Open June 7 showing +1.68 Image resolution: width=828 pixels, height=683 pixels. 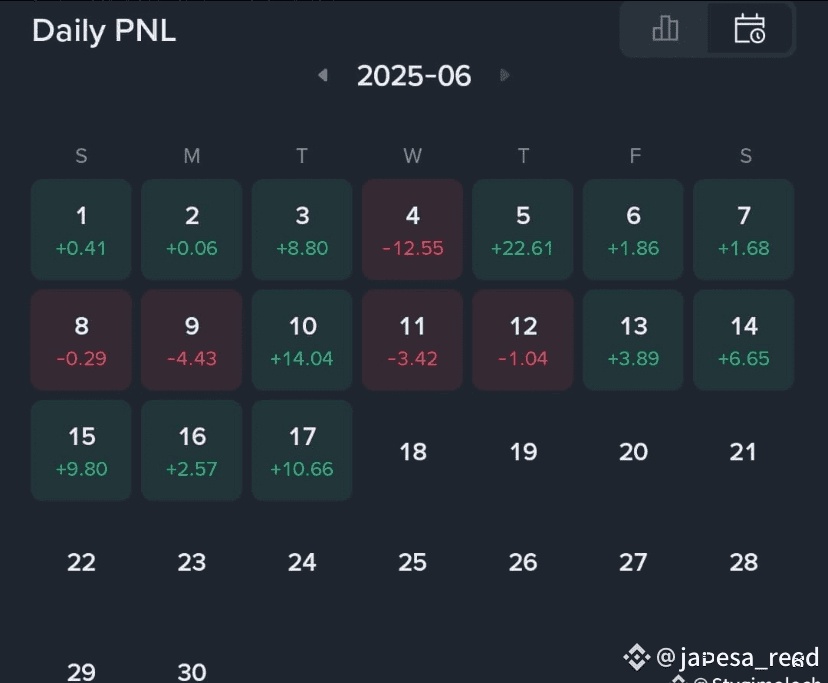743,230
